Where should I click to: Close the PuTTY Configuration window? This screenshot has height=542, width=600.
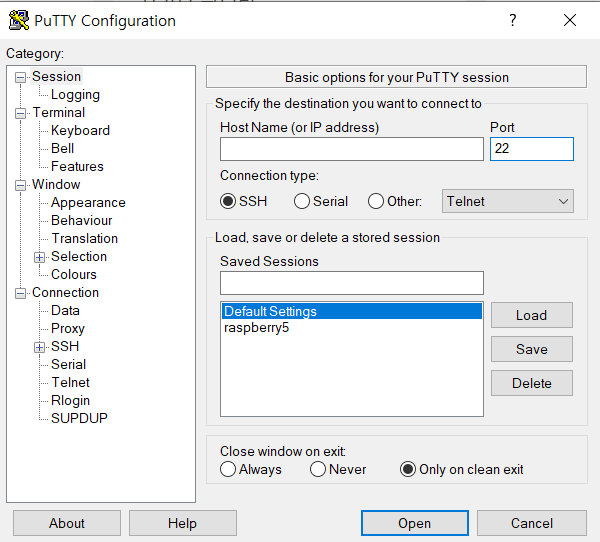[570, 20]
